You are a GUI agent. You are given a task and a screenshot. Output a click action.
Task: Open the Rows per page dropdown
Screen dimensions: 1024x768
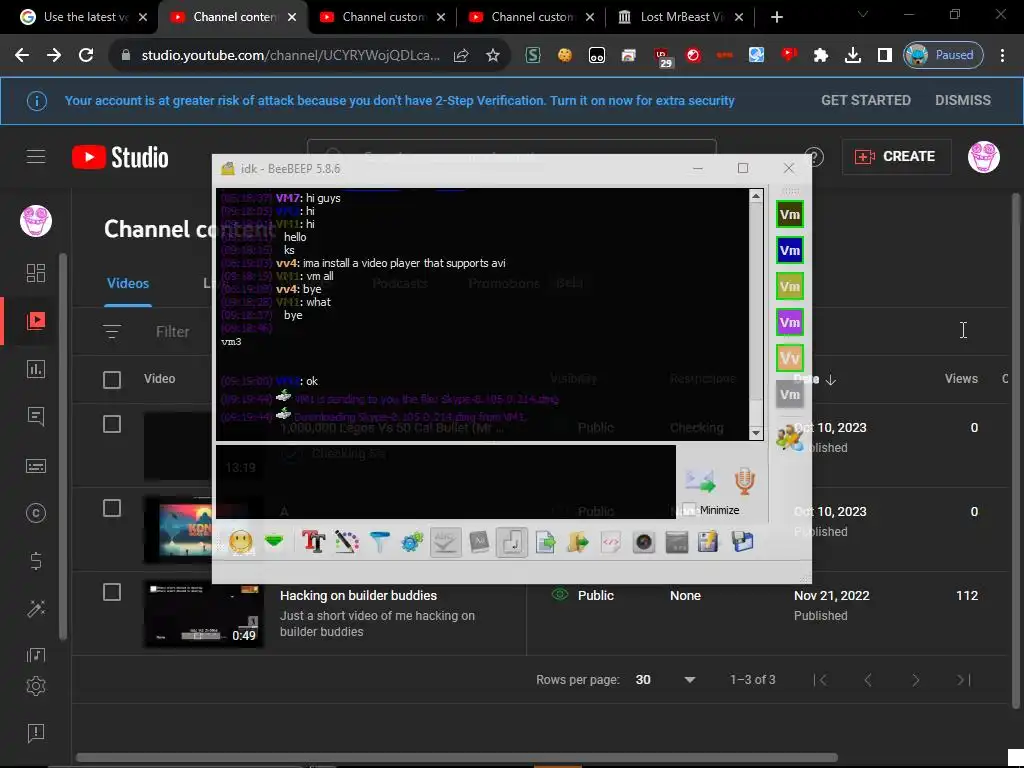(665, 680)
